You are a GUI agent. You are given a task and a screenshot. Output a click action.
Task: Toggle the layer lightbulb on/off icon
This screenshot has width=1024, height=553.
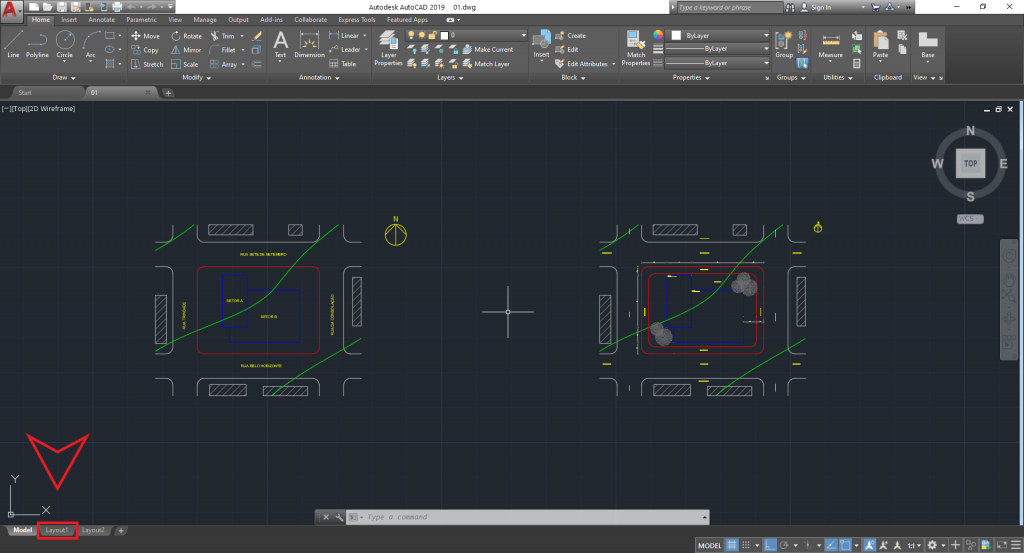click(x=411, y=35)
